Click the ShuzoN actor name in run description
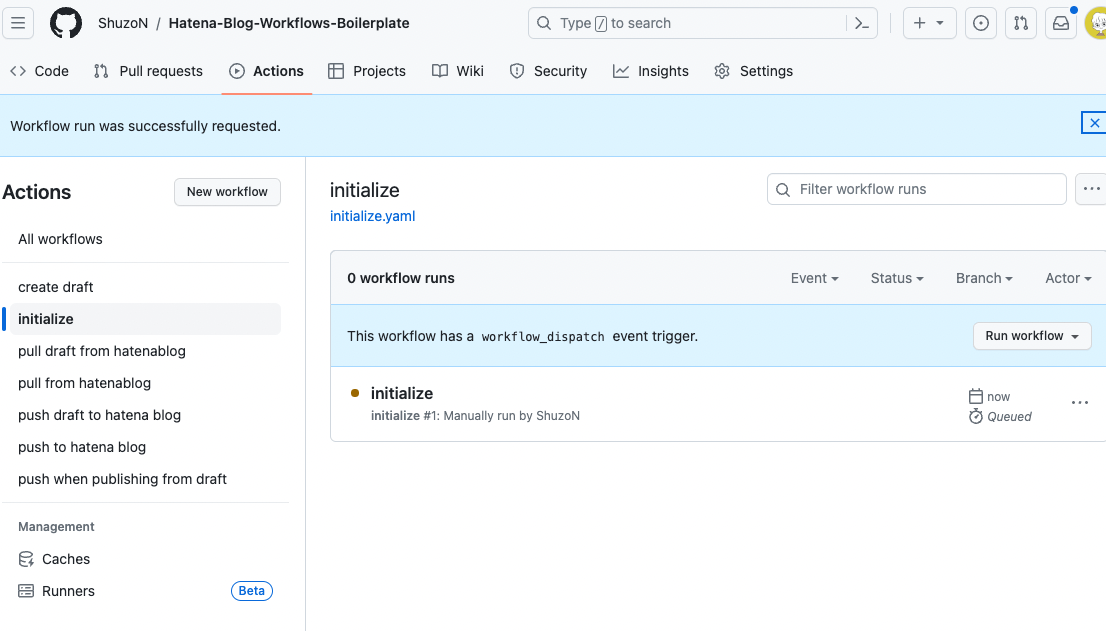The height and width of the screenshot is (631, 1106). pyautogui.click(x=558, y=416)
